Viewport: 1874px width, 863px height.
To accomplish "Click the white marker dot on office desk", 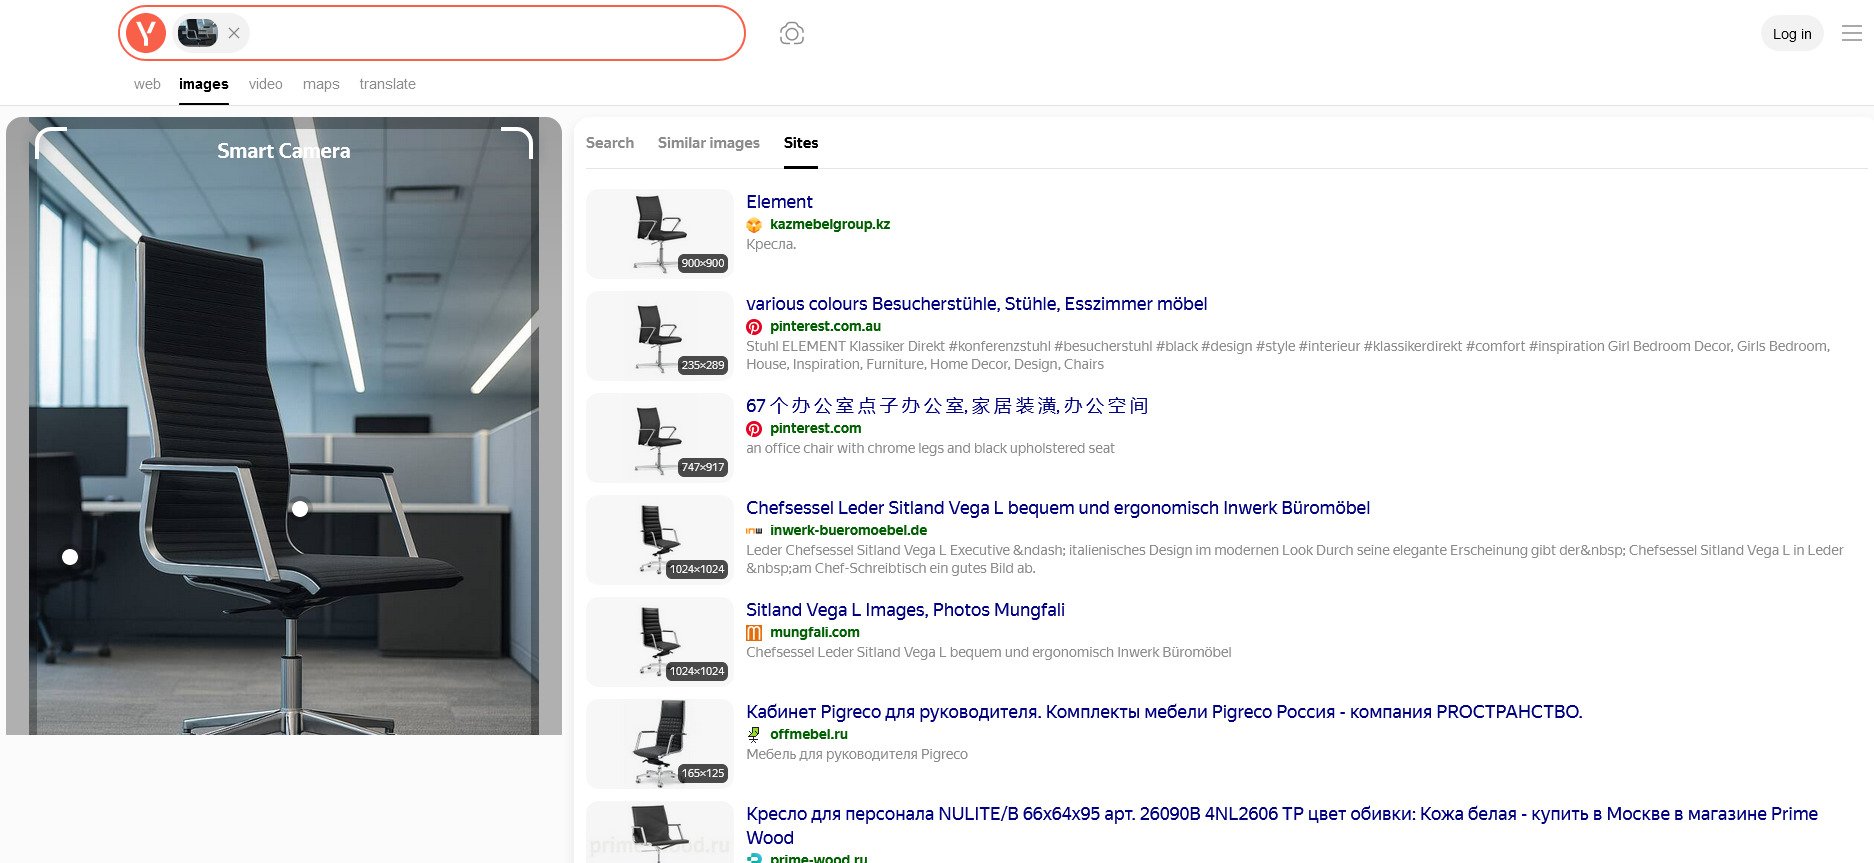I will click(70, 557).
